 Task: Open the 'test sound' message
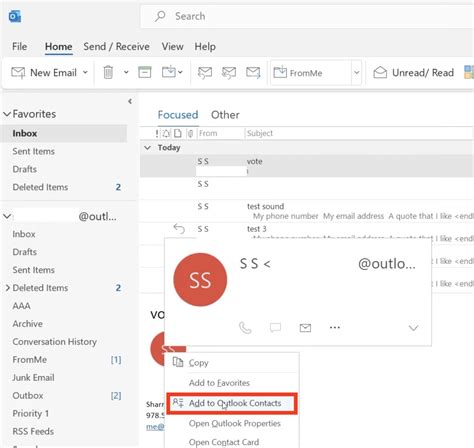point(307,211)
